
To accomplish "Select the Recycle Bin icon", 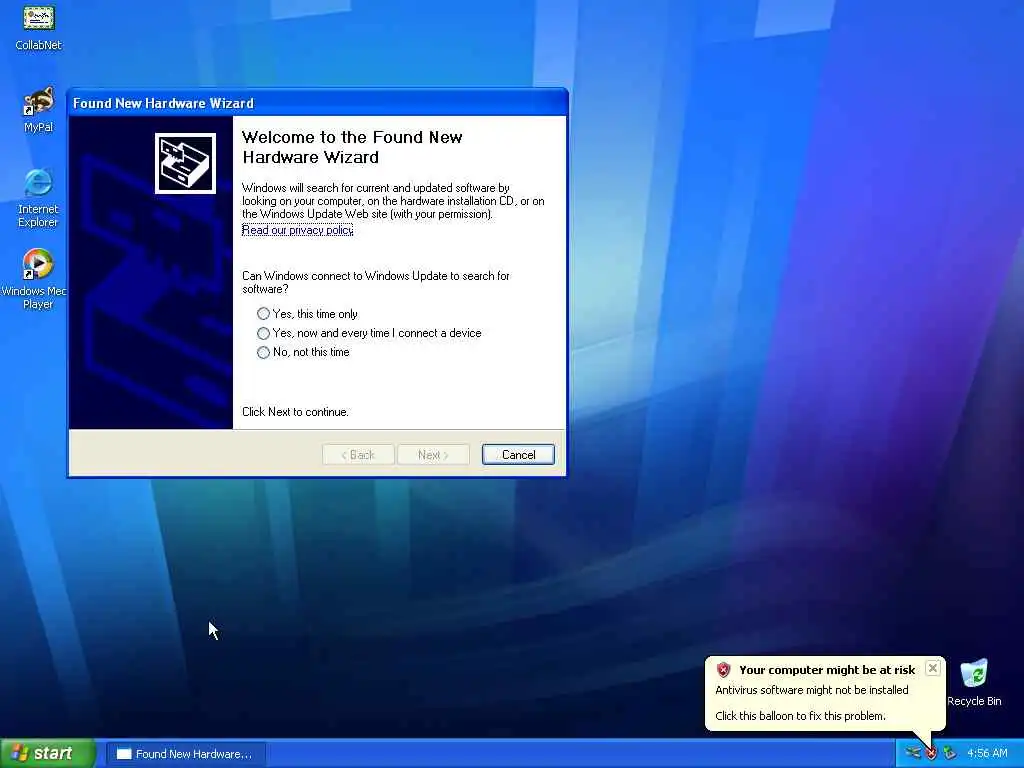I will coord(974,683).
